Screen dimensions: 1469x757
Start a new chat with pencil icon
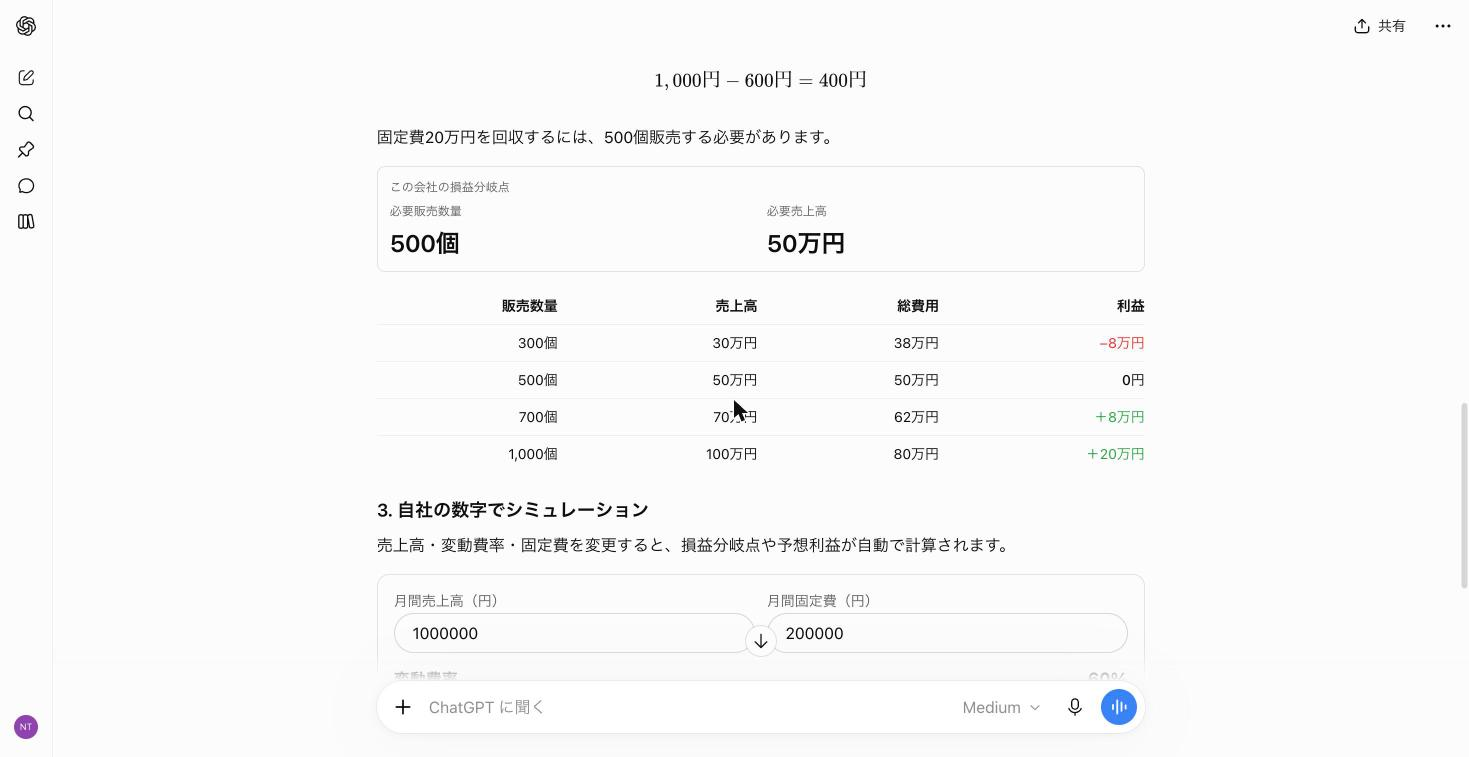(26, 78)
